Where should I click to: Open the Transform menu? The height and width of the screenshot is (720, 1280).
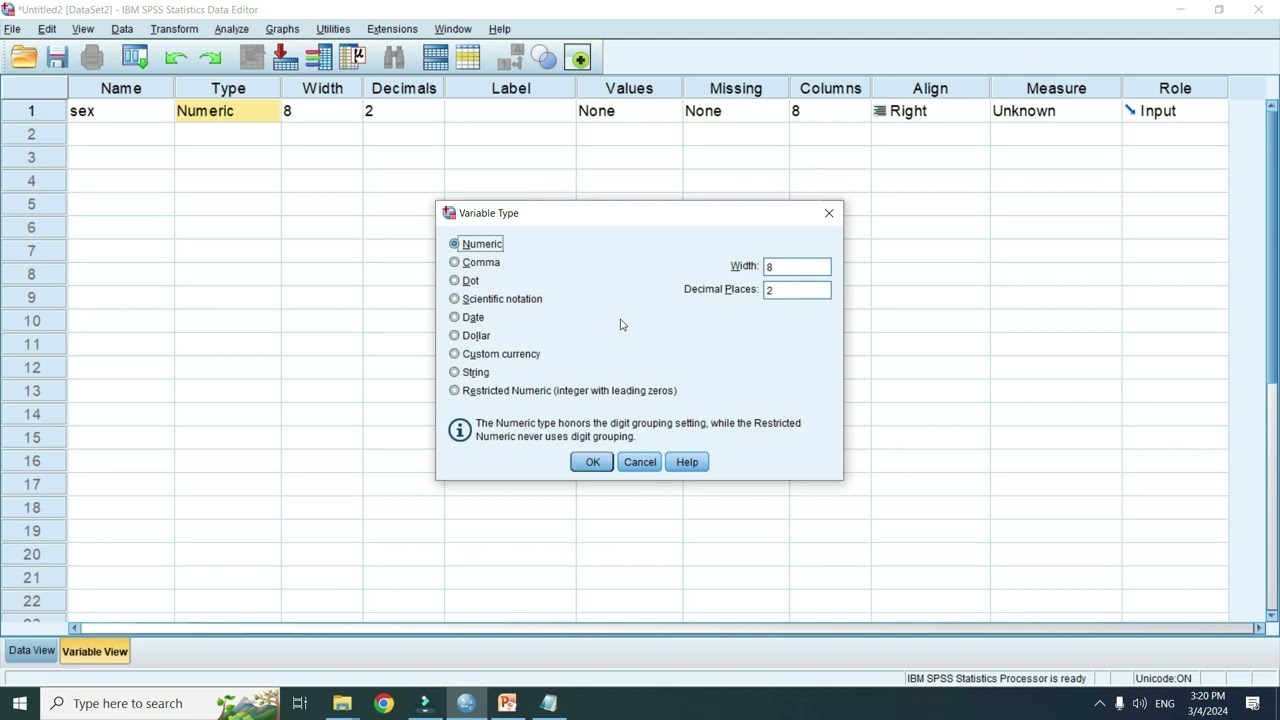174,29
